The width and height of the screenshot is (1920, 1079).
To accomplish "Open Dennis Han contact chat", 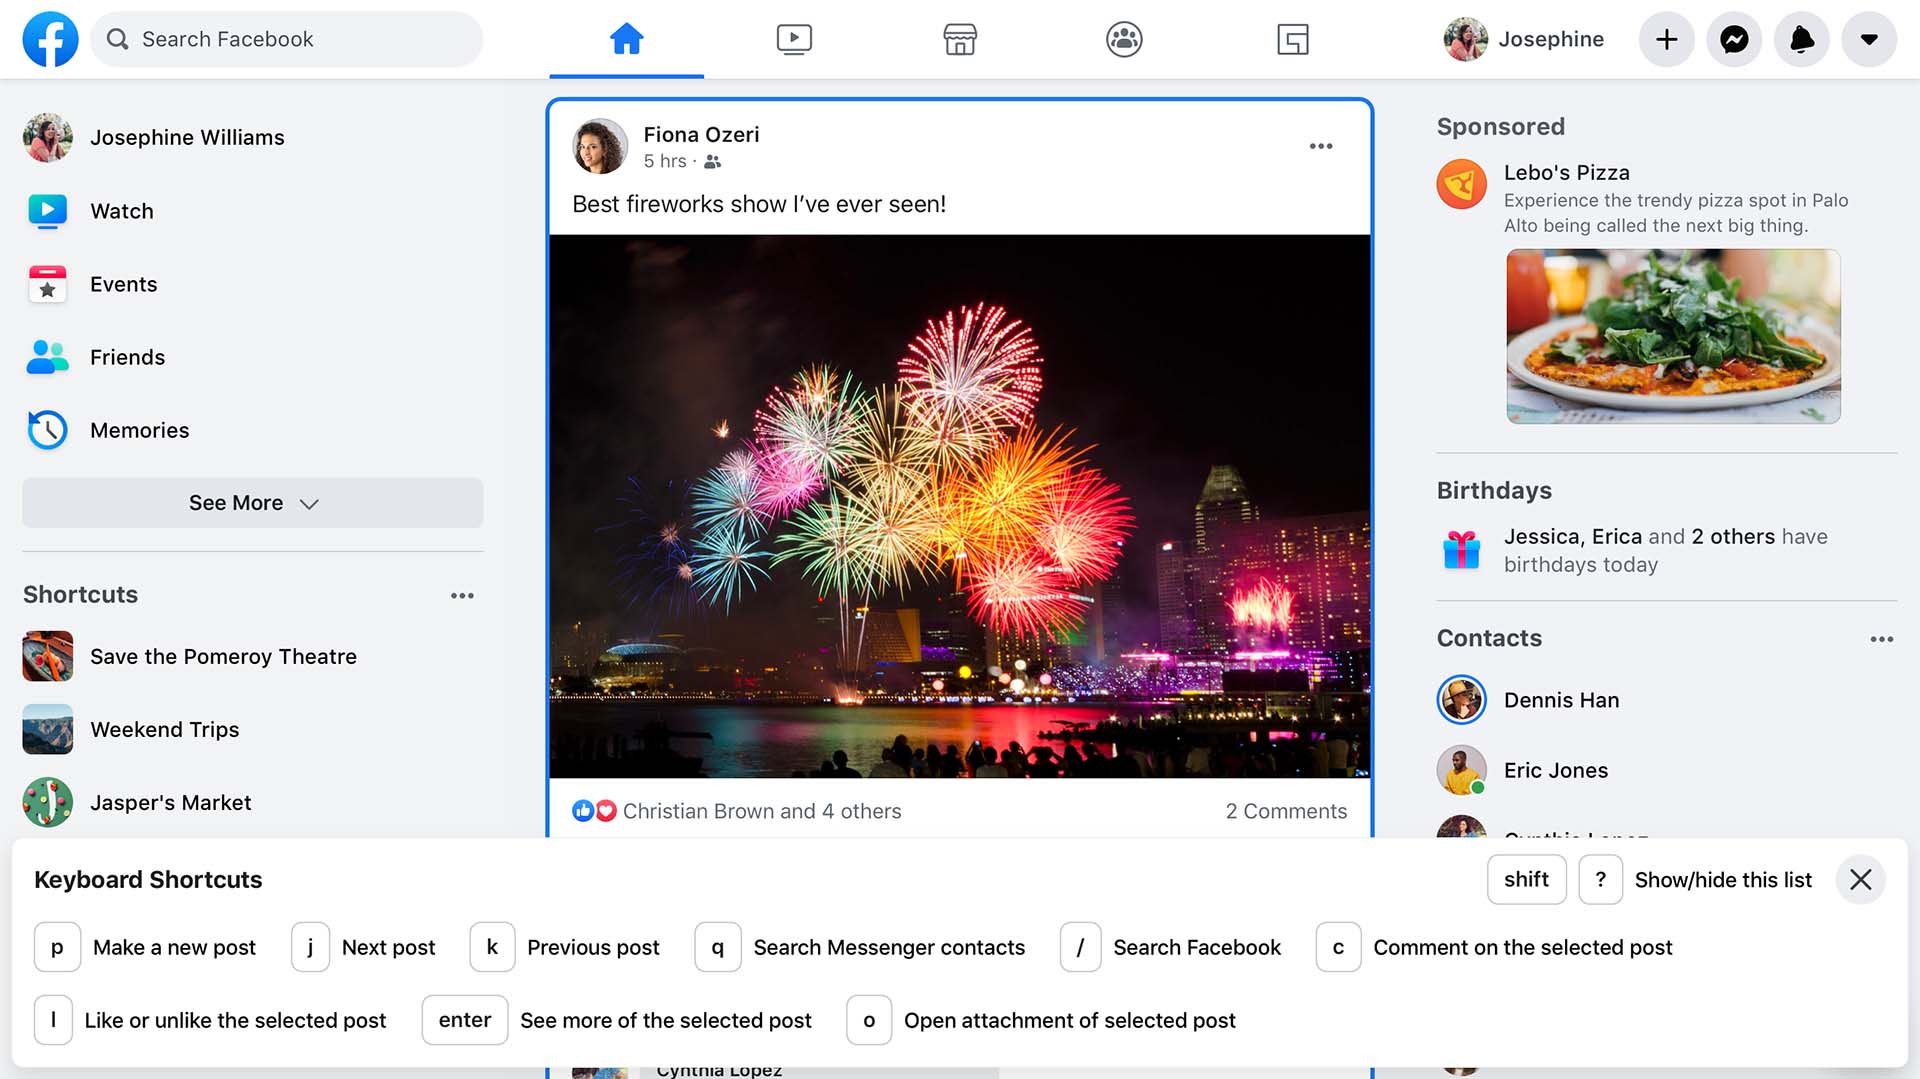I will point(1560,700).
